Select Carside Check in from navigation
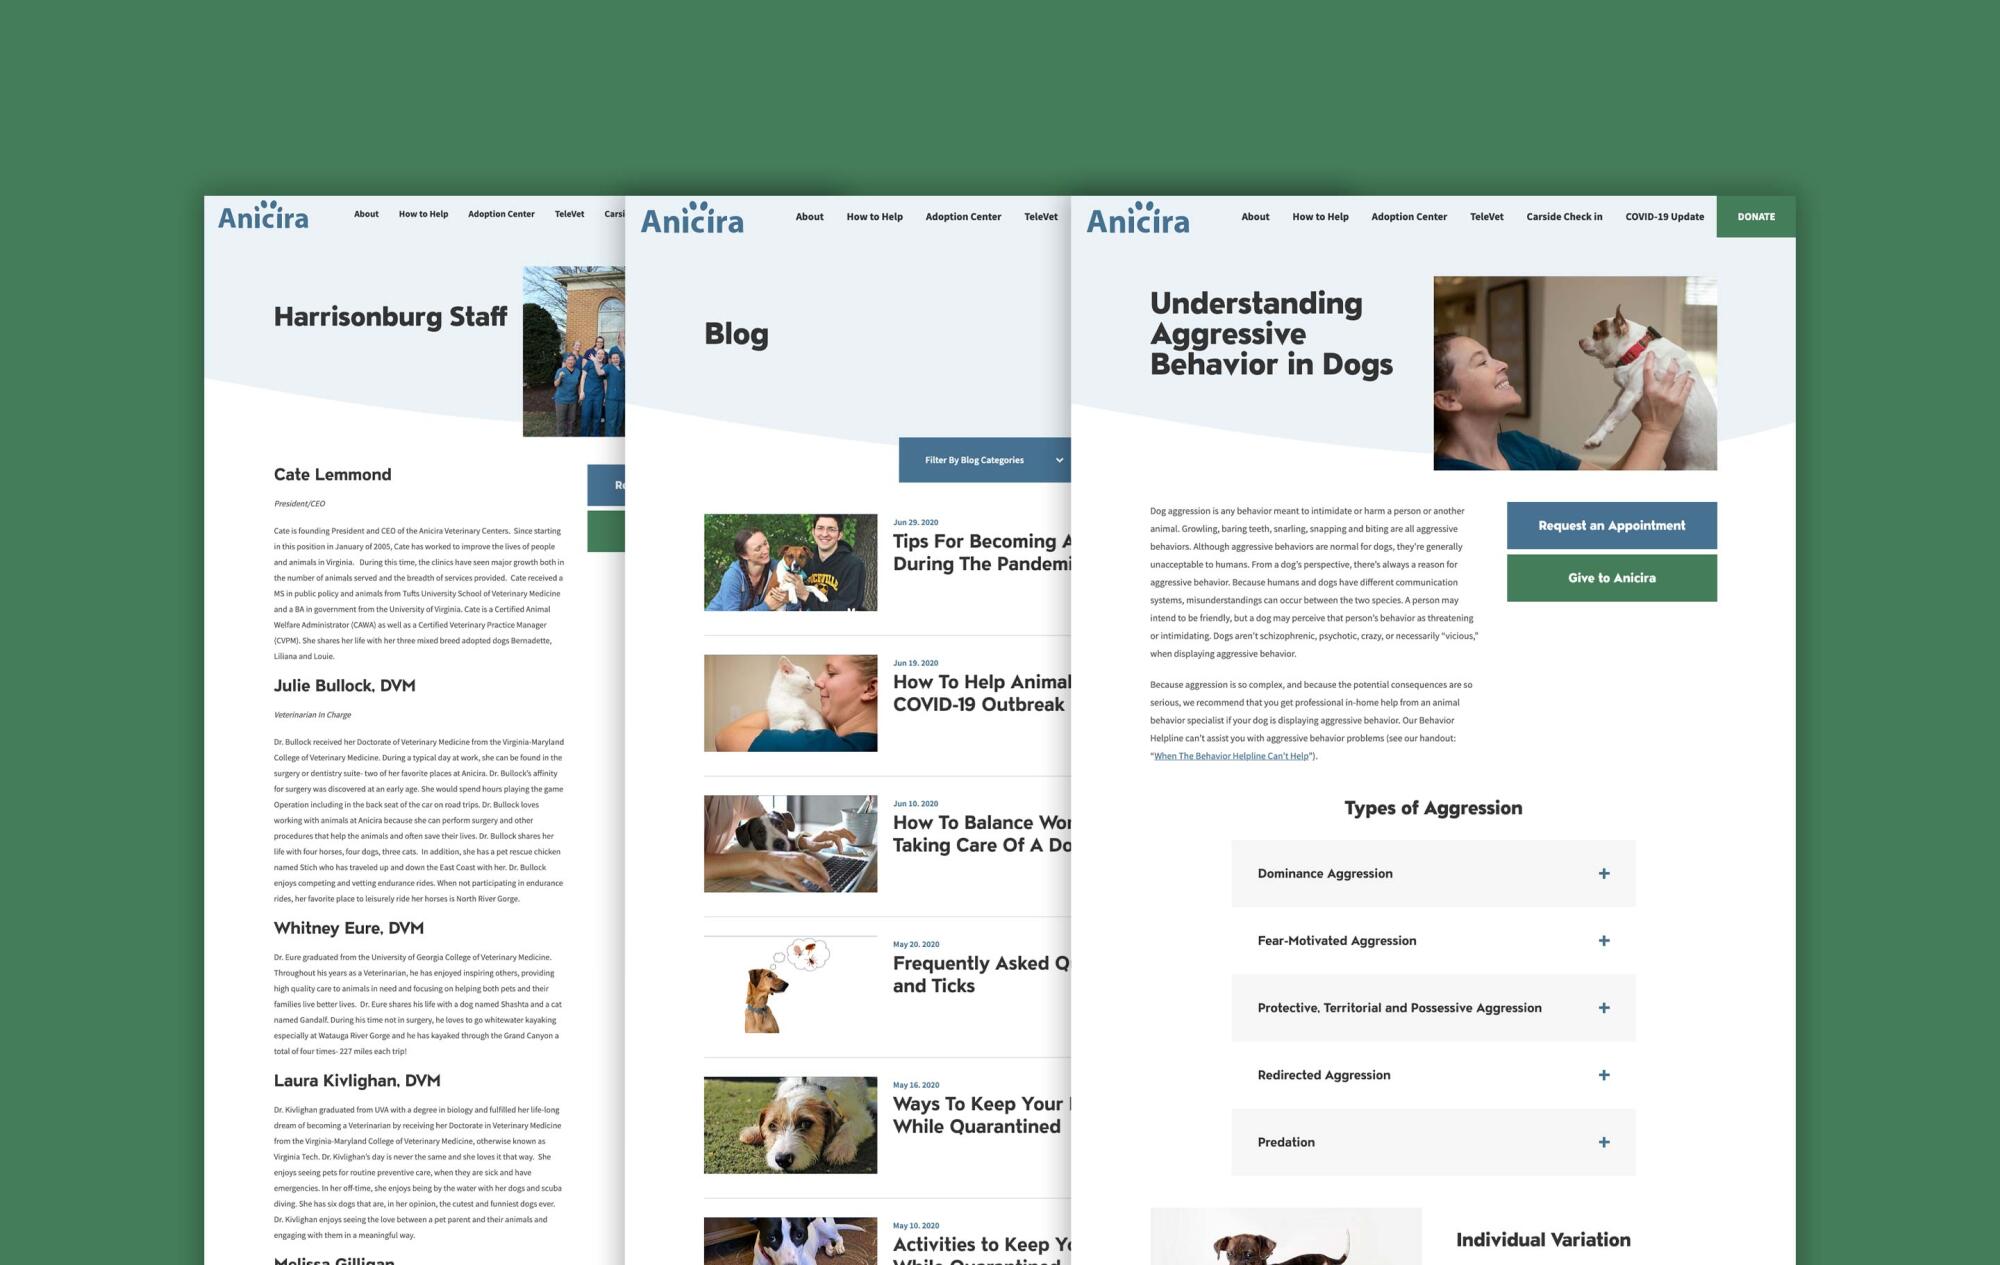This screenshot has width=2000, height=1265. [x=1564, y=217]
